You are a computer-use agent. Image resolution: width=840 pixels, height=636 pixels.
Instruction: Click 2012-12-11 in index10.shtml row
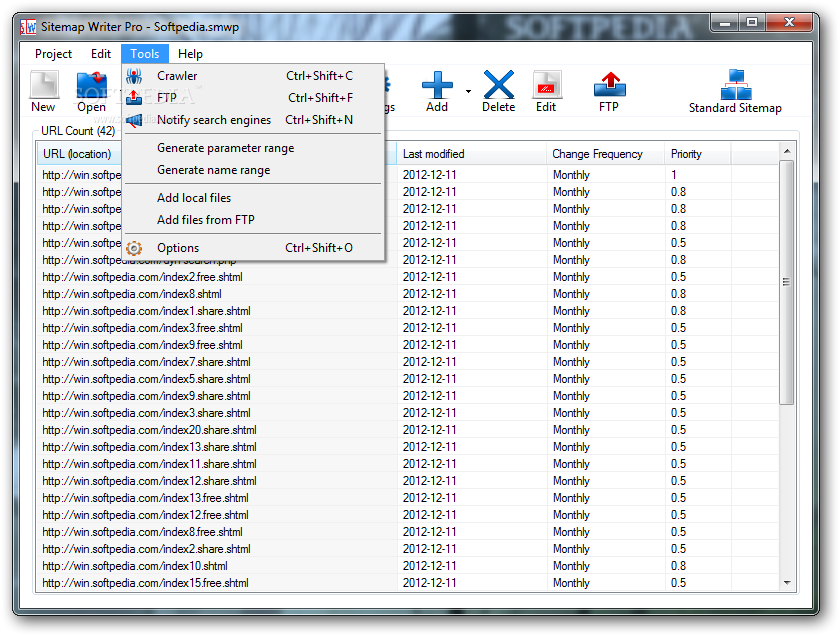pyautogui.click(x=429, y=566)
